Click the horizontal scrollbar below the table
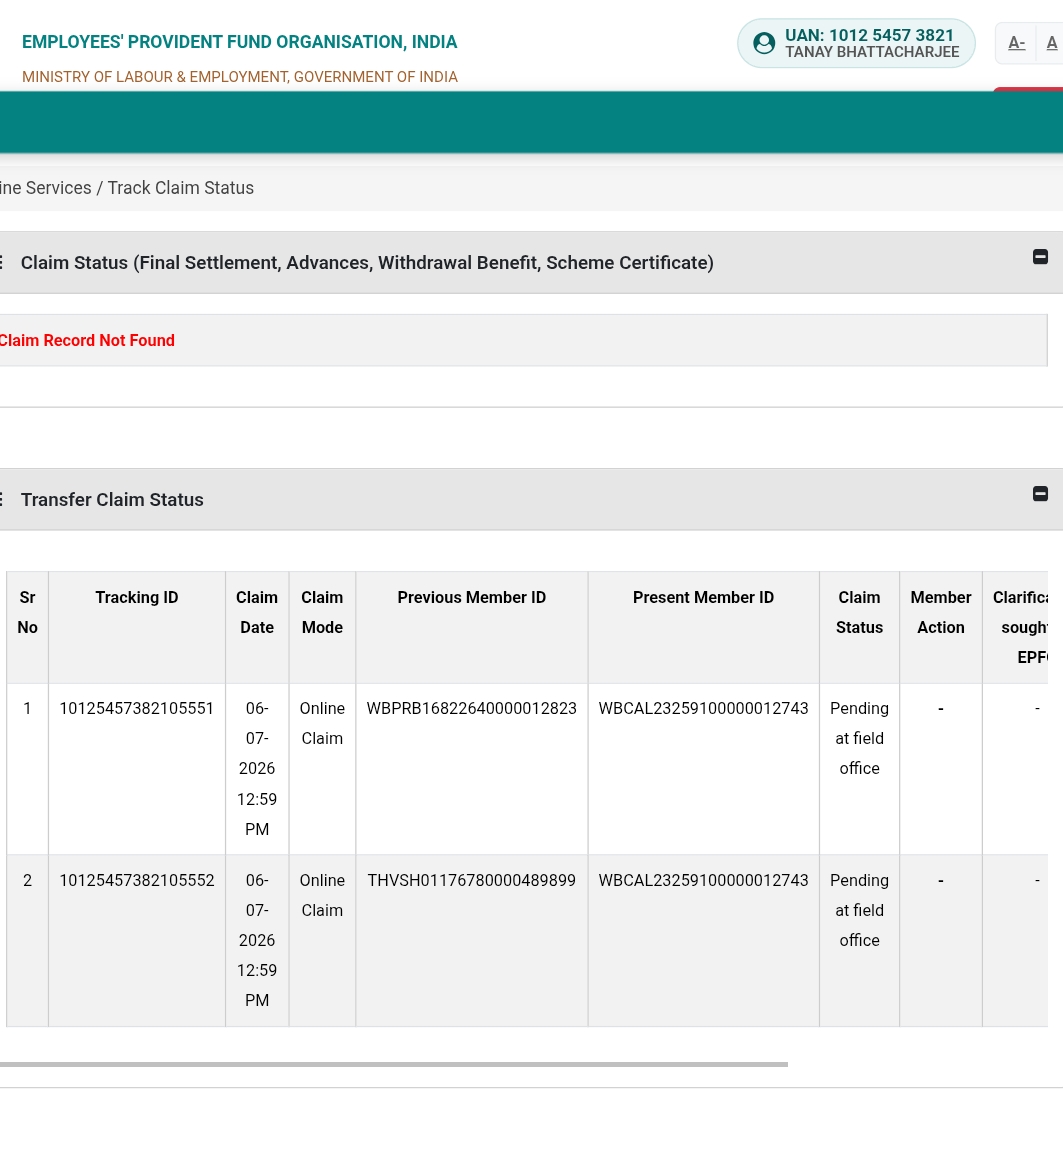 (393, 1064)
